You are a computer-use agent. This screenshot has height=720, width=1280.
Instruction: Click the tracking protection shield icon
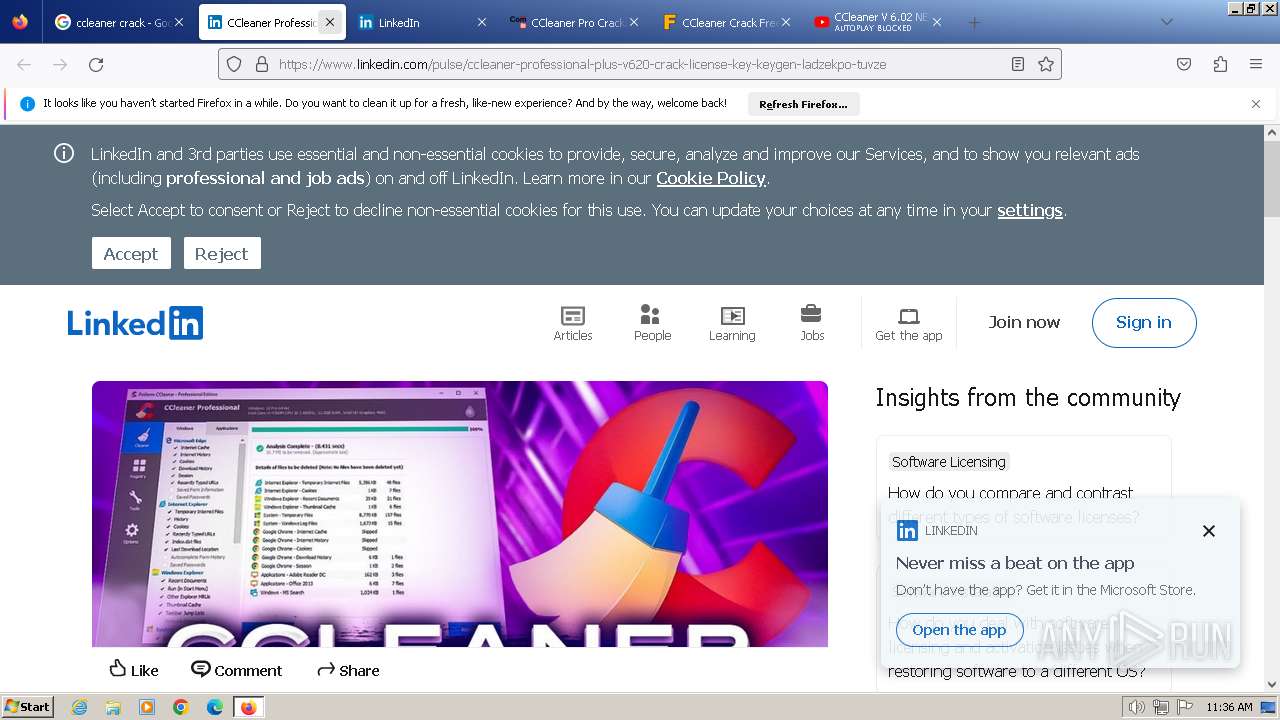[x=234, y=64]
